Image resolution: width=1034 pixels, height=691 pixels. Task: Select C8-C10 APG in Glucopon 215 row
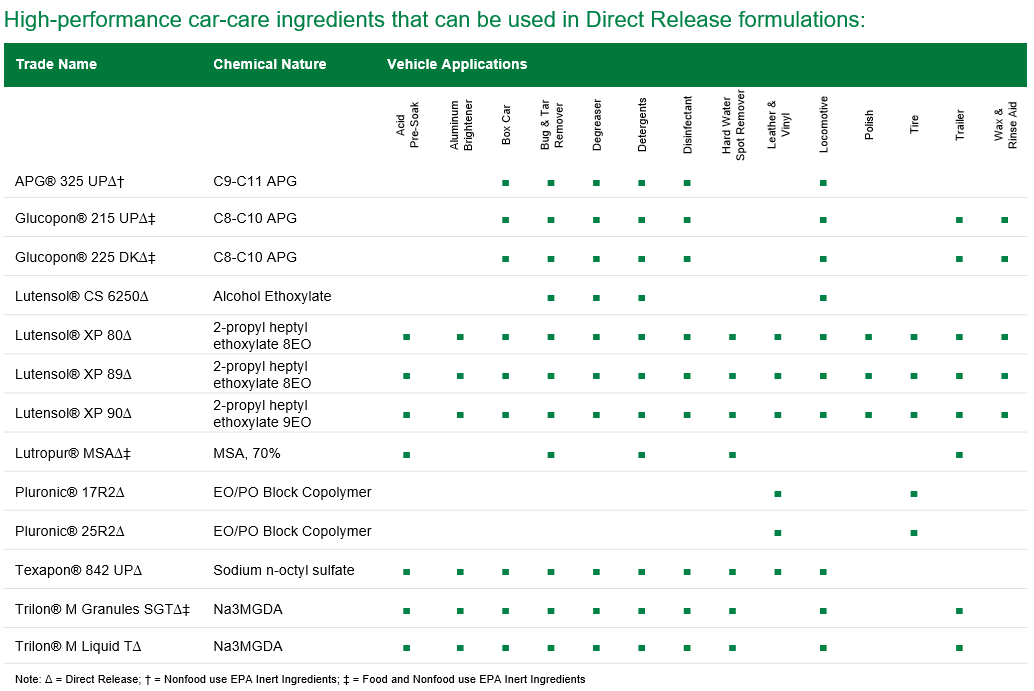coord(255,218)
